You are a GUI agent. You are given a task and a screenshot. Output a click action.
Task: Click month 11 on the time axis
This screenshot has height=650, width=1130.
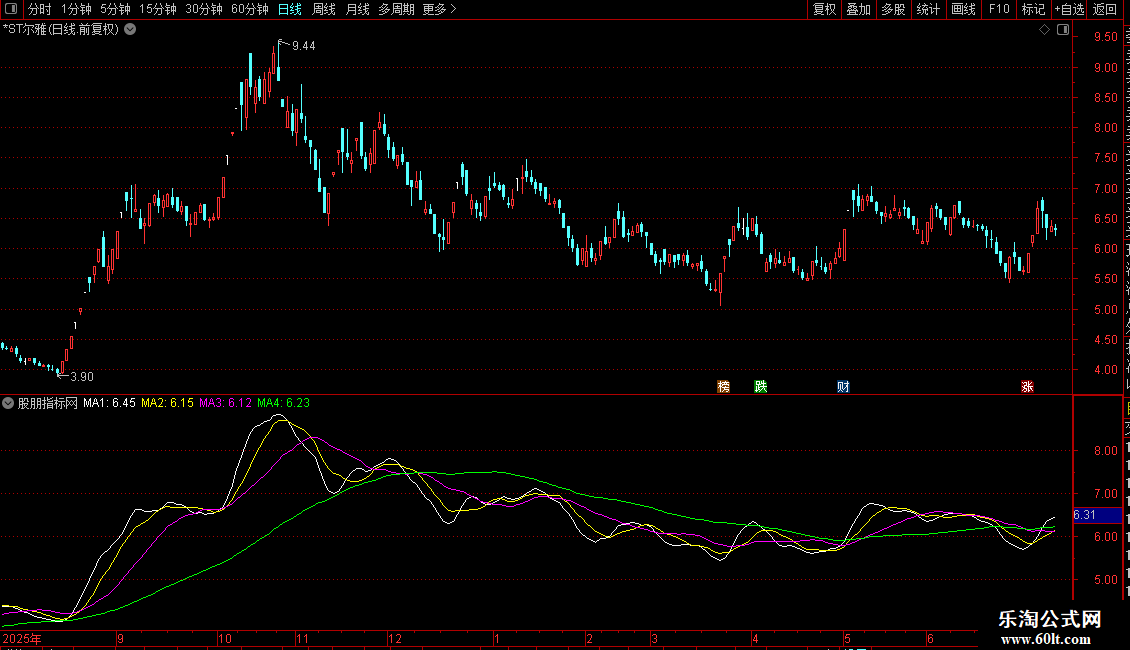tap(302, 638)
